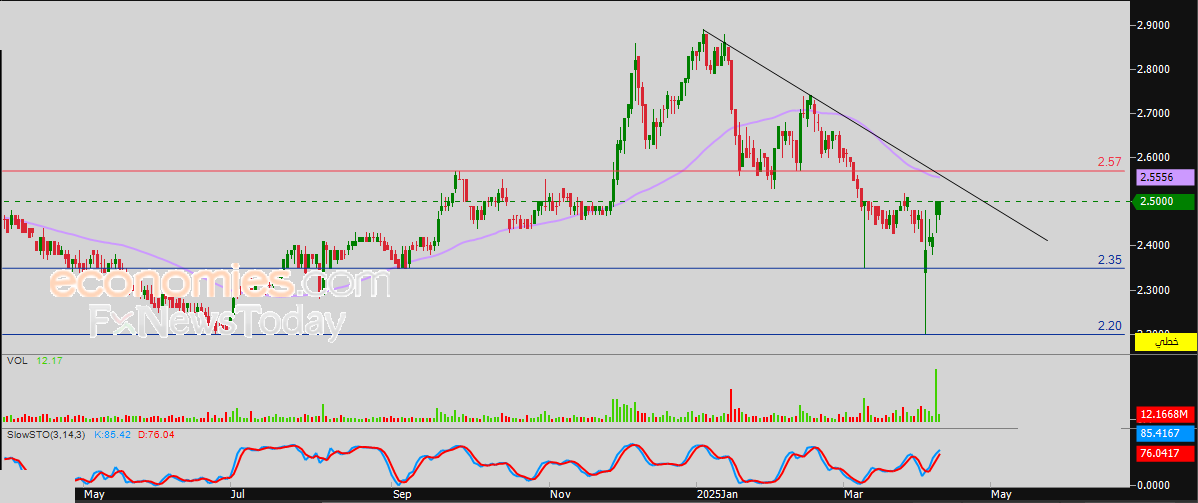The height and width of the screenshot is (503, 1198).
Task: Select the purple 2.5556 moving average tag
Action: [1165, 177]
